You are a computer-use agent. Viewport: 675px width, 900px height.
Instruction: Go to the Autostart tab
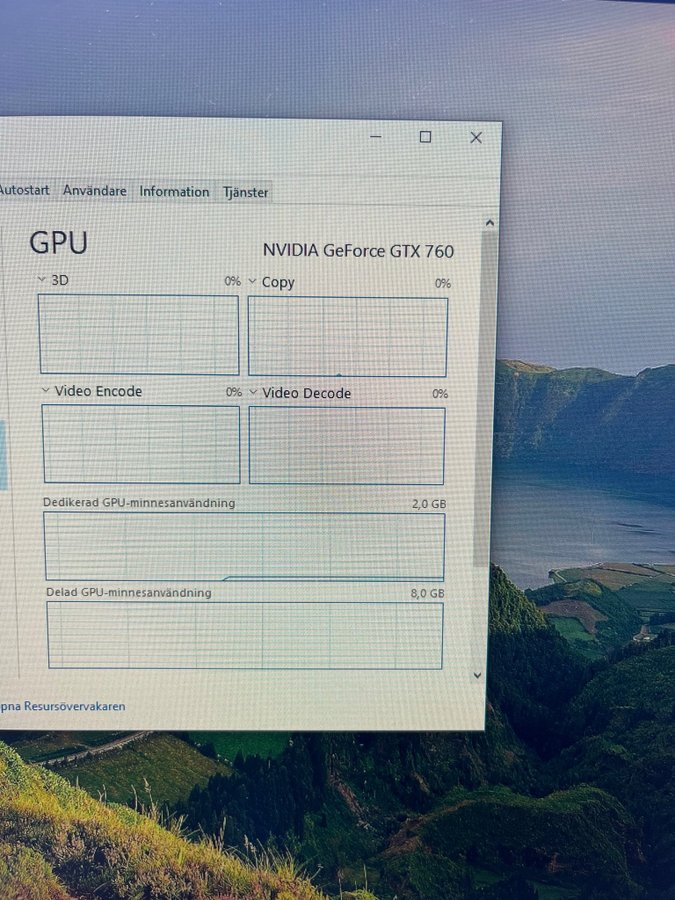click(x=23, y=189)
